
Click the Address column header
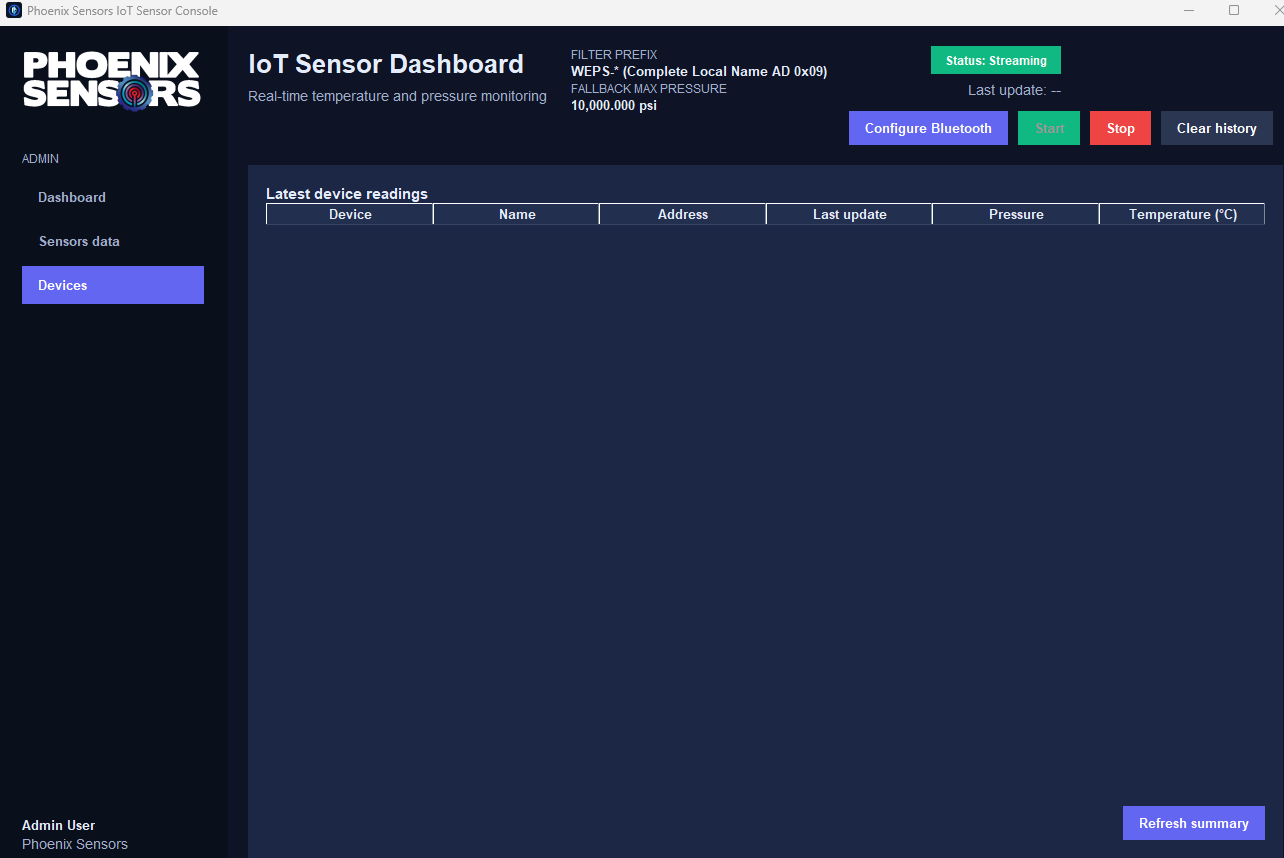(683, 214)
